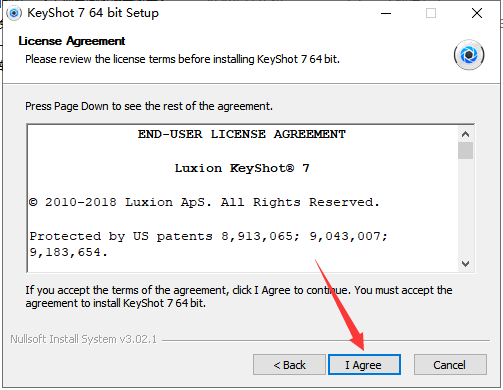Go to previous step with Back button

tap(289, 365)
